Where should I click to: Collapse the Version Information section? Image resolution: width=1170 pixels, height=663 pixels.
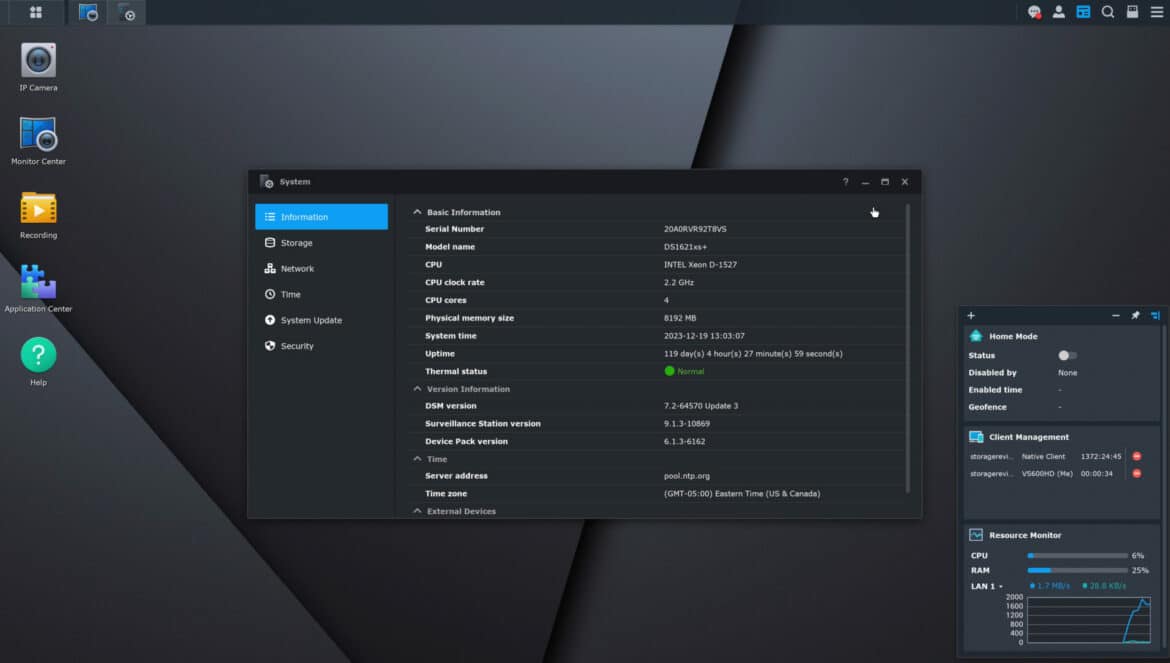point(417,389)
